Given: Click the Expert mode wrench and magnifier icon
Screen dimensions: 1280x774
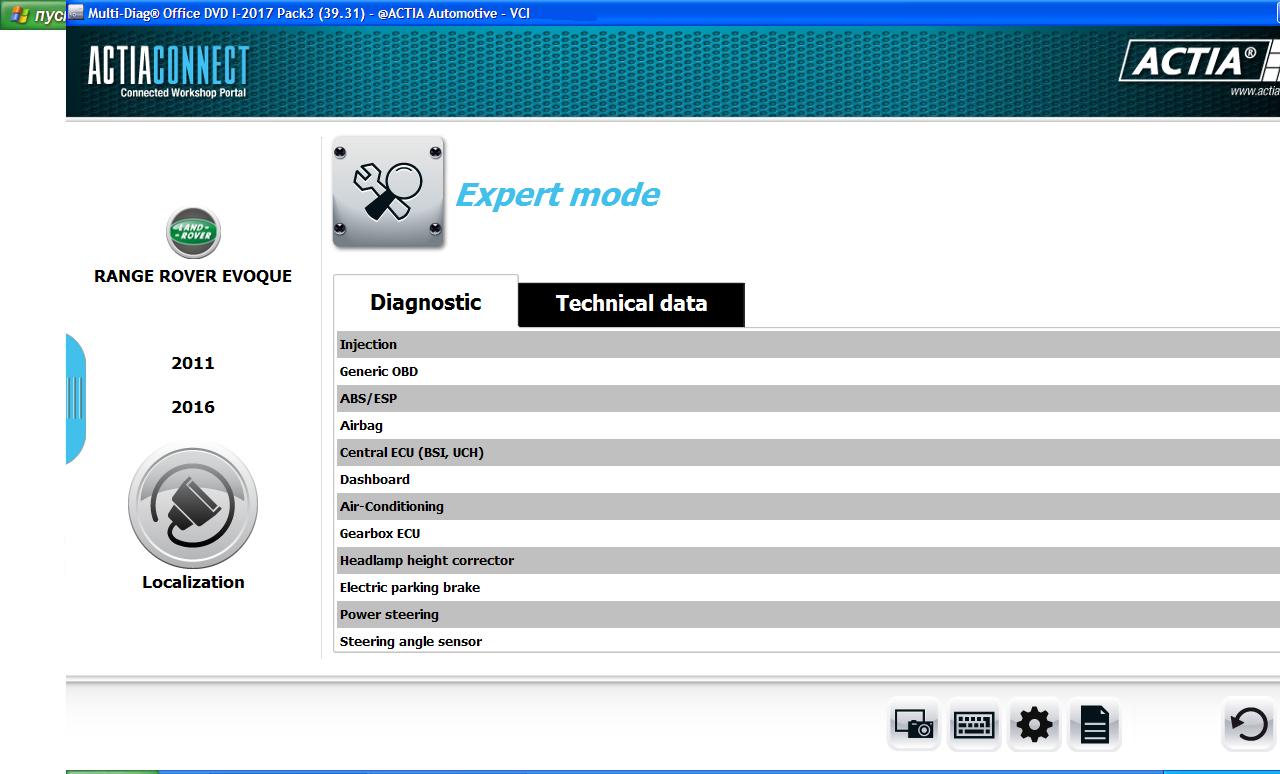Looking at the screenshot, I should tap(388, 192).
